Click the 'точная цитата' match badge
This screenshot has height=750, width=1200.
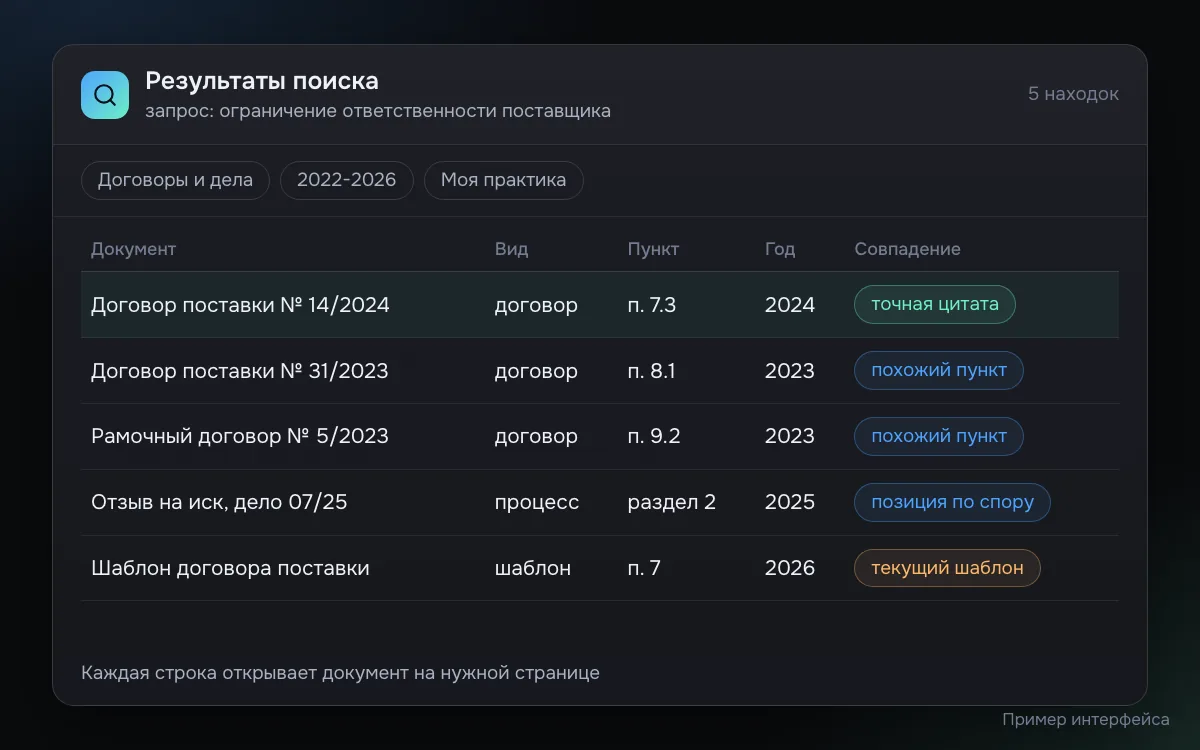(x=935, y=305)
